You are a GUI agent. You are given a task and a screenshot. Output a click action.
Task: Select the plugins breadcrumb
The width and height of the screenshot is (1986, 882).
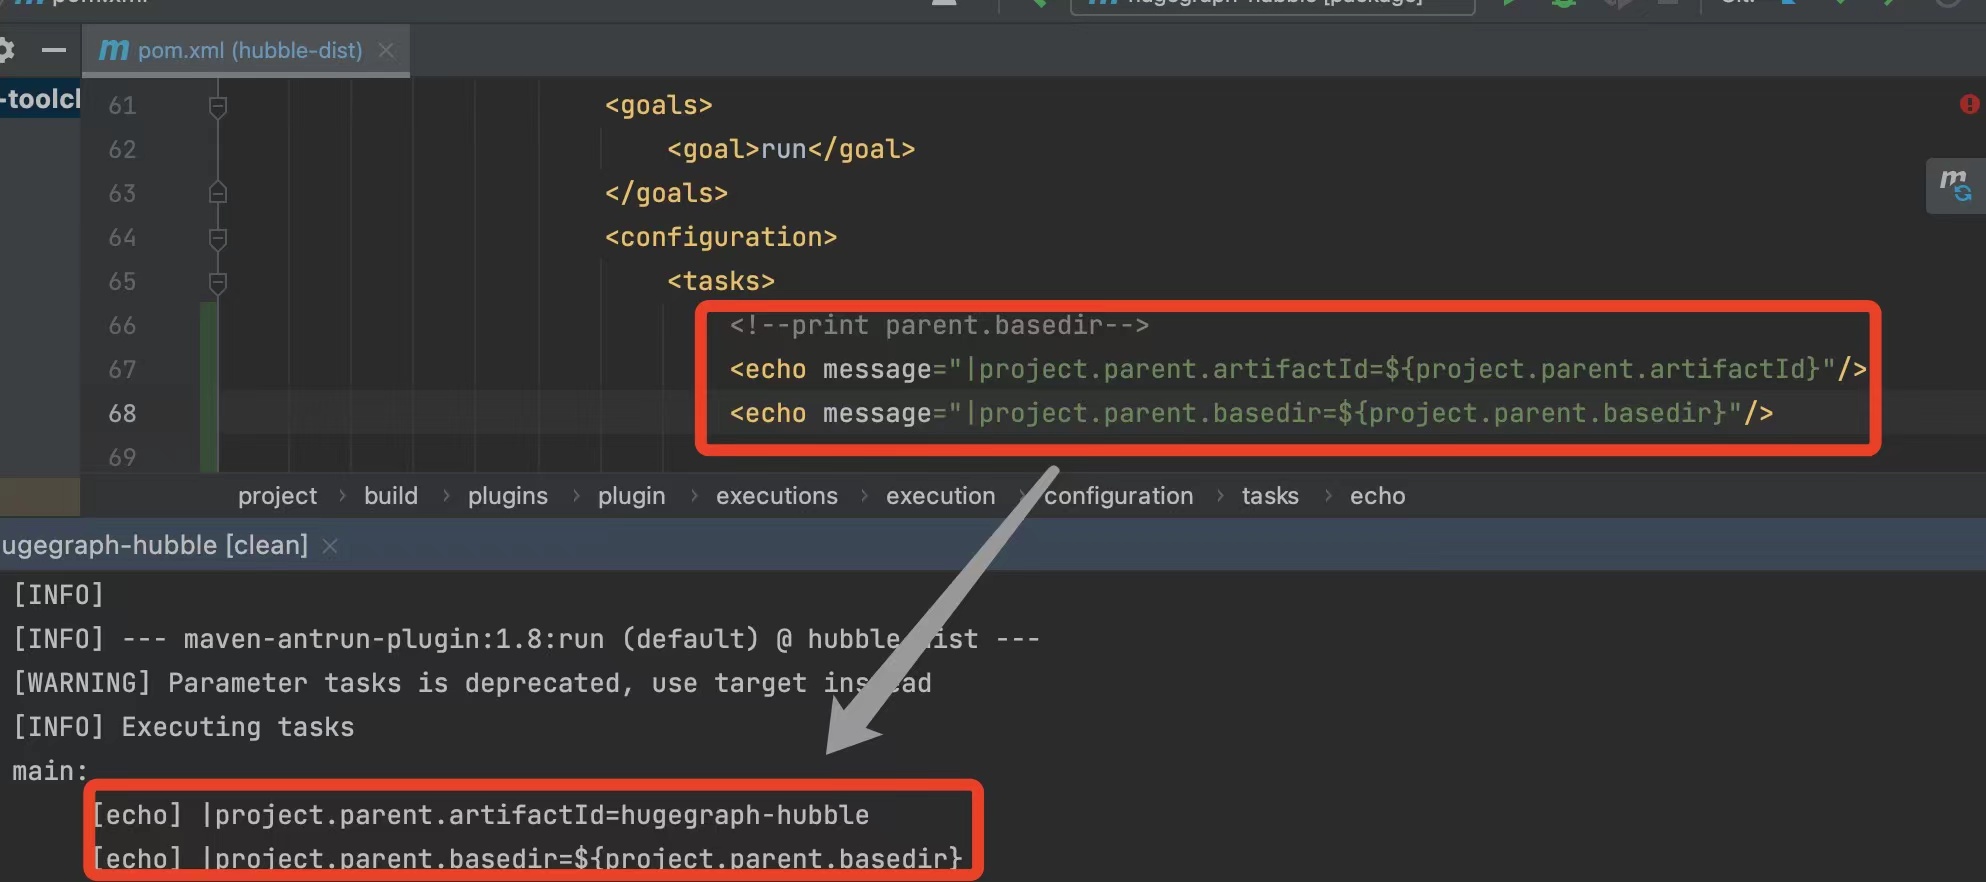tap(508, 496)
